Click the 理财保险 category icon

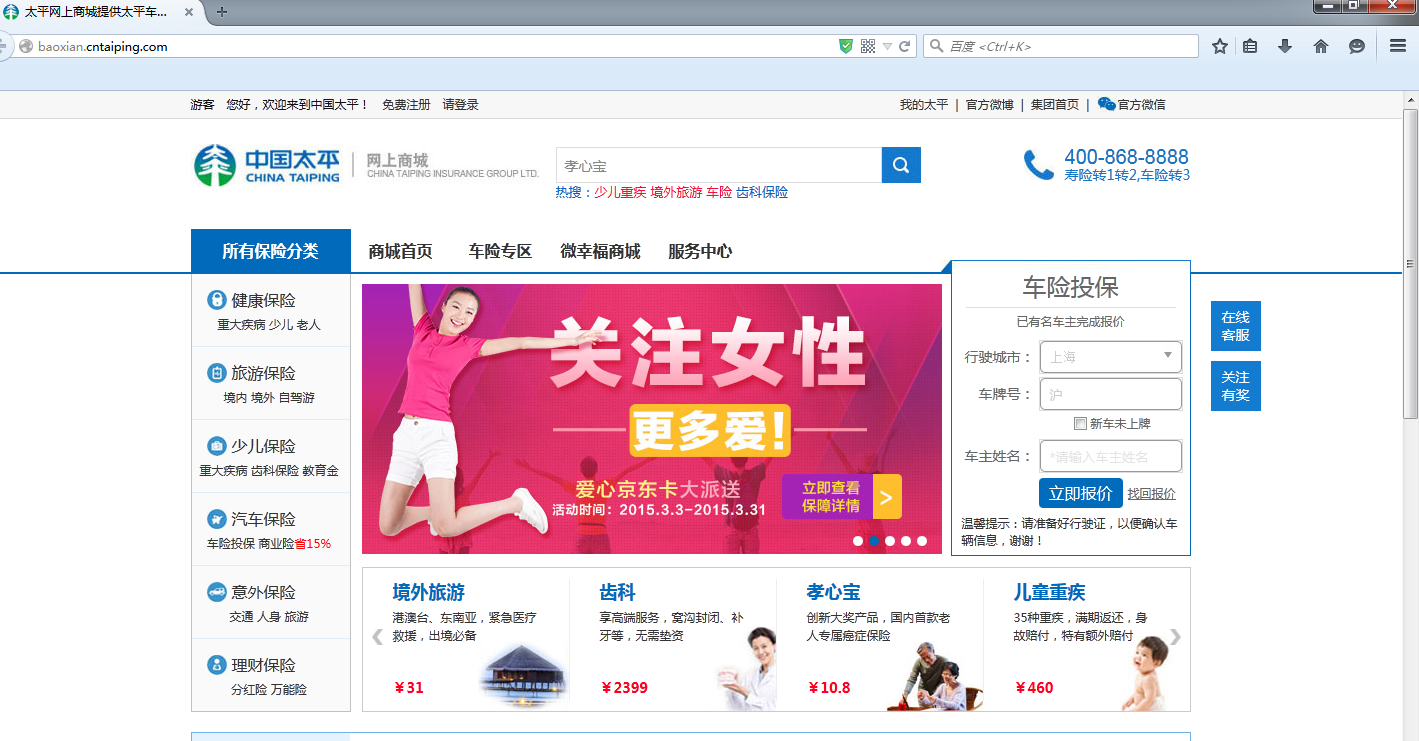pos(216,665)
